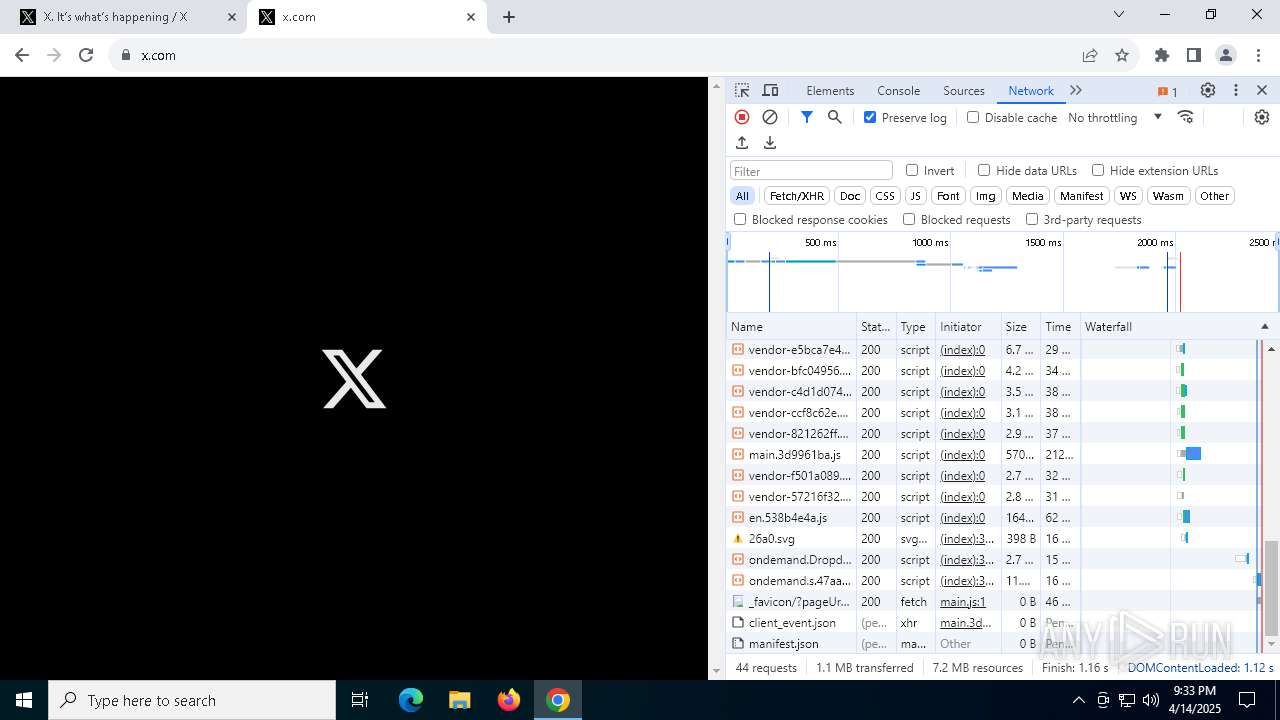
Task: Toggle the network filter funnel icon
Action: pyautogui.click(x=807, y=117)
